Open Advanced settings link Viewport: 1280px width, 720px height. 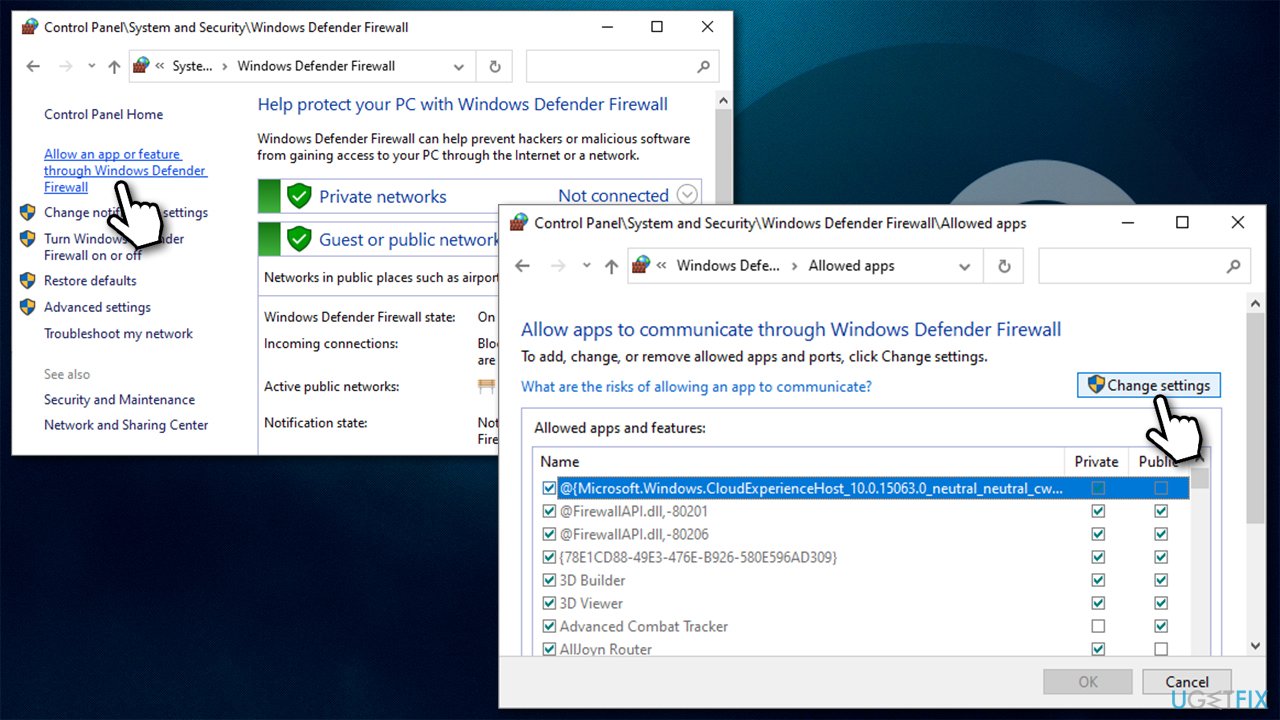click(x=97, y=307)
